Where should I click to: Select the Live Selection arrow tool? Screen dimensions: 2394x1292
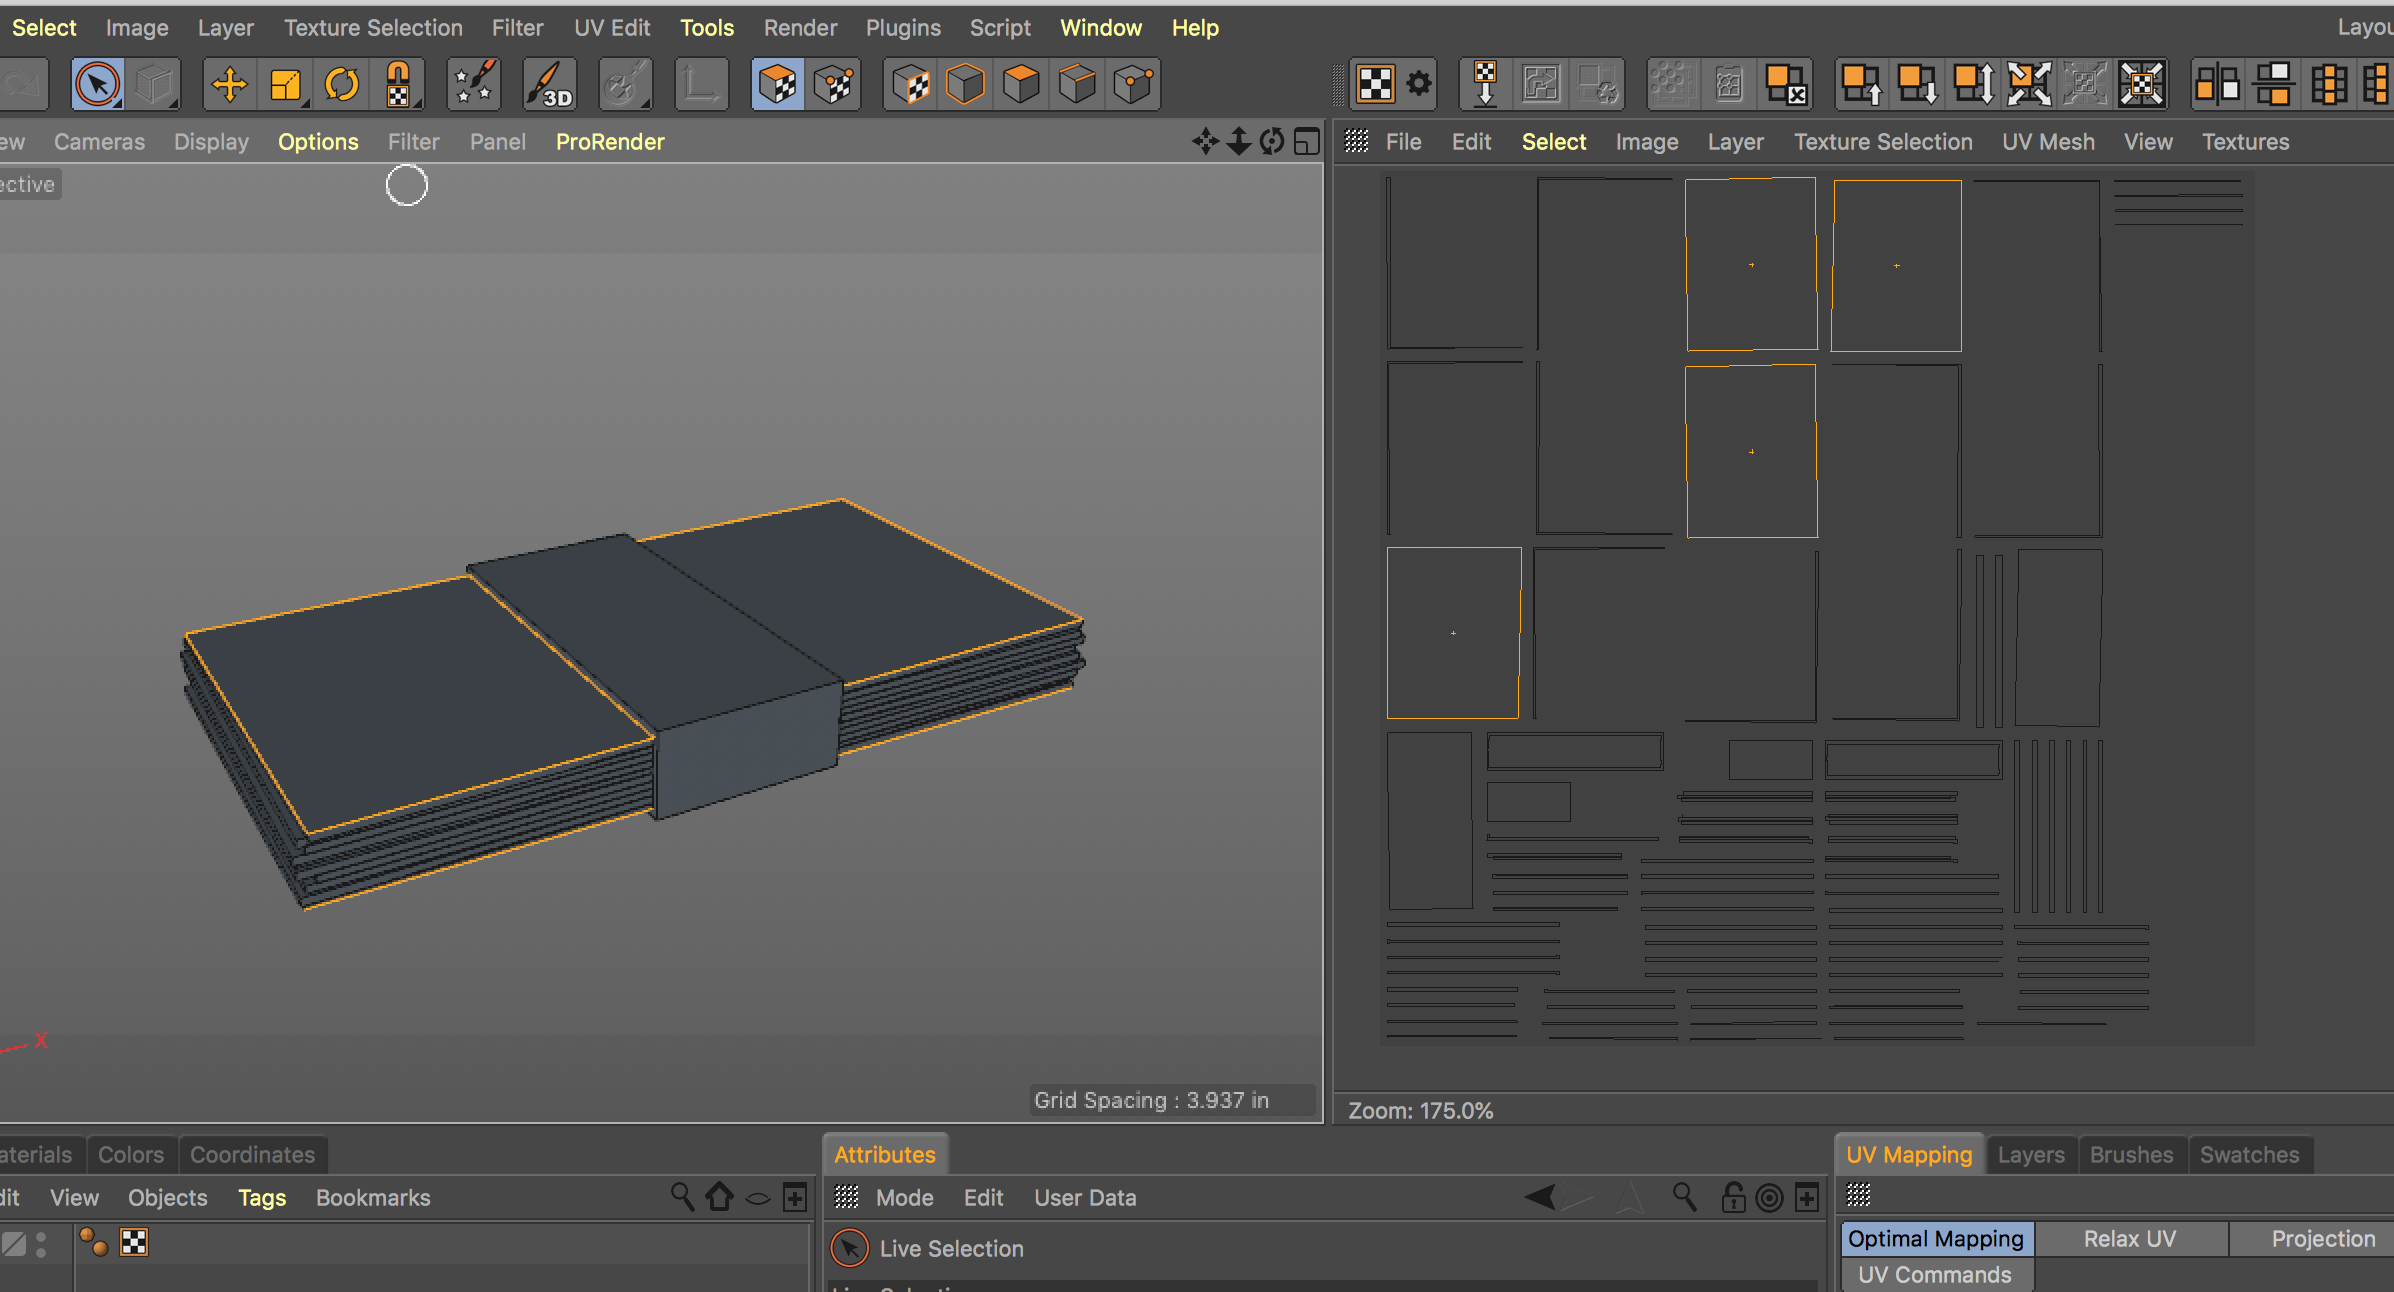[97, 84]
